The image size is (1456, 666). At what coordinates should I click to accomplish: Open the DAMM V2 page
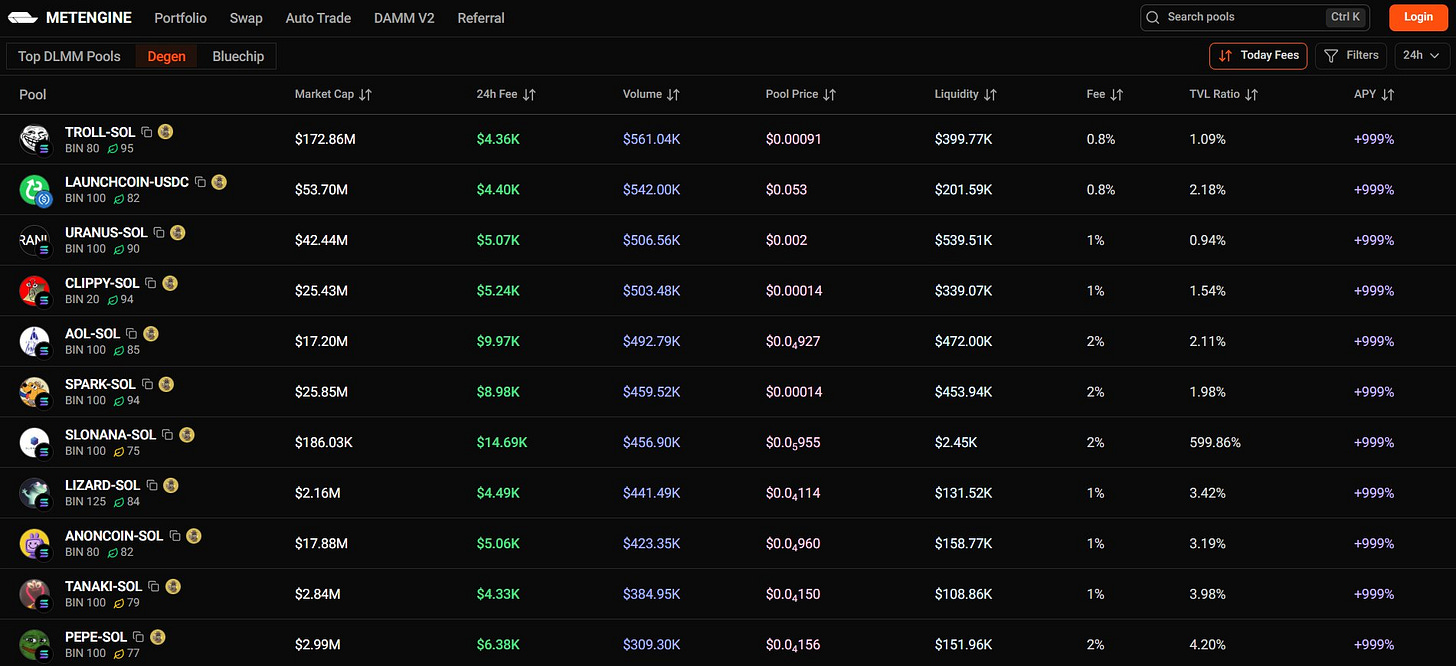[404, 18]
